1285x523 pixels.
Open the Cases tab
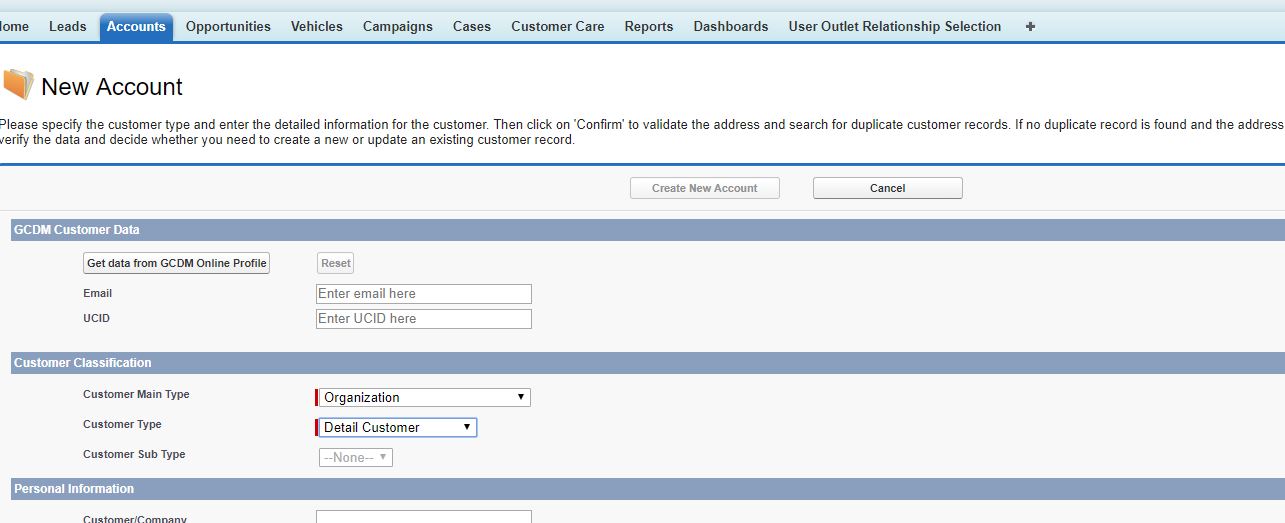pyautogui.click(x=471, y=27)
